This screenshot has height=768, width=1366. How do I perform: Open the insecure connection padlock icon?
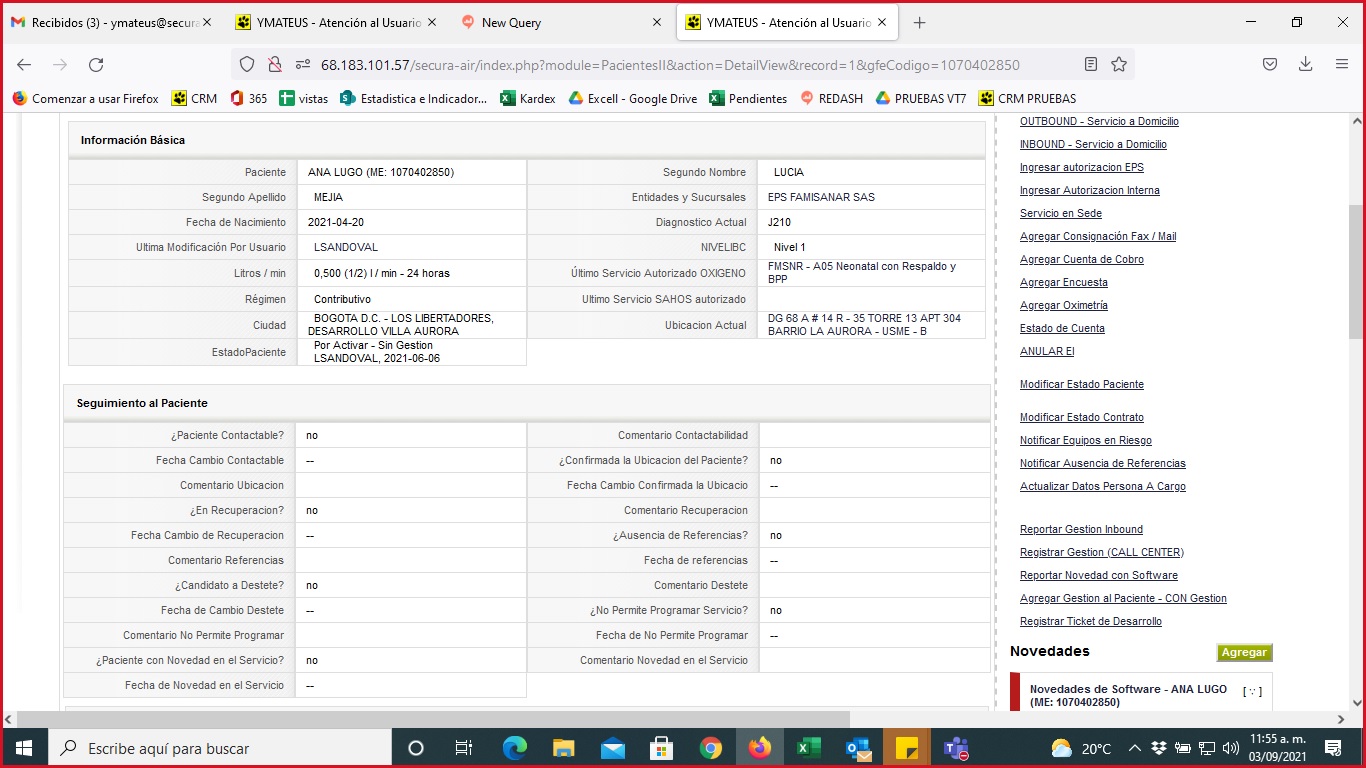pos(274,65)
